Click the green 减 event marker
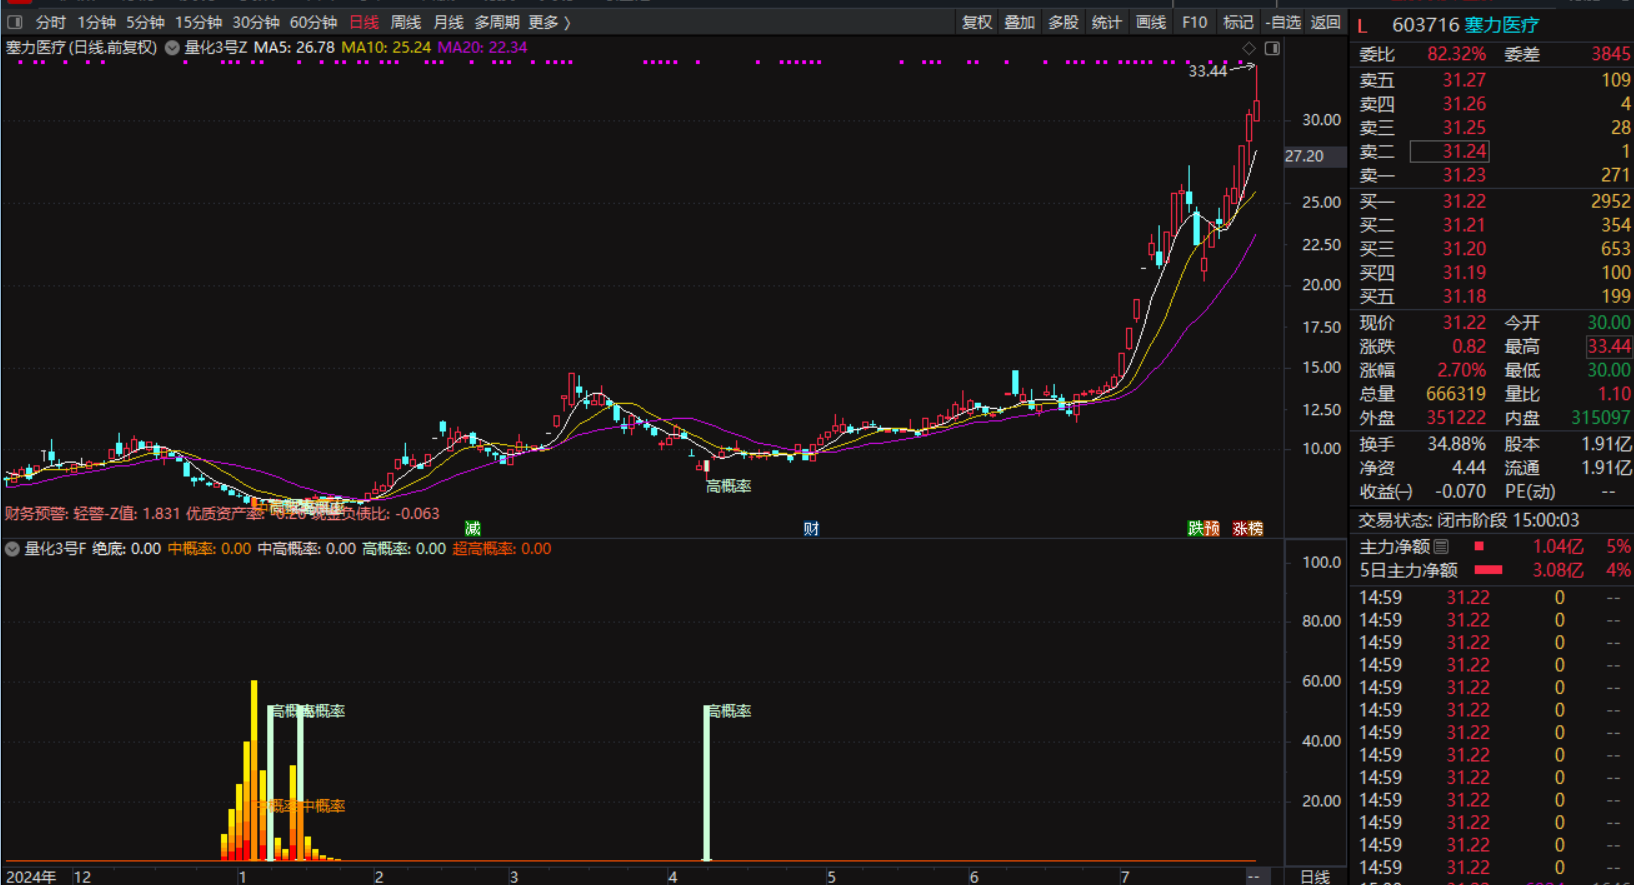Screen dimensions: 1634x885 coord(473,528)
